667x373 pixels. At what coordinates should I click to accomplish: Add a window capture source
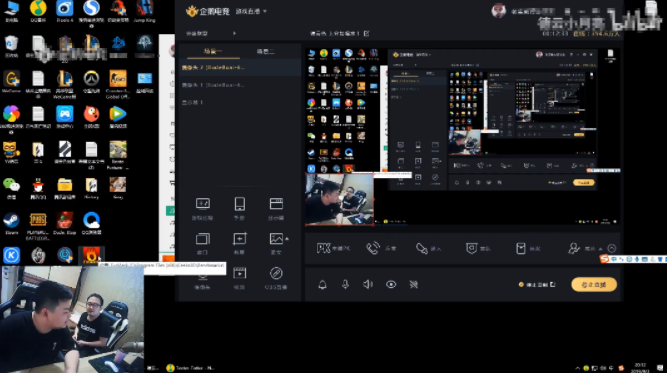(x=202, y=243)
